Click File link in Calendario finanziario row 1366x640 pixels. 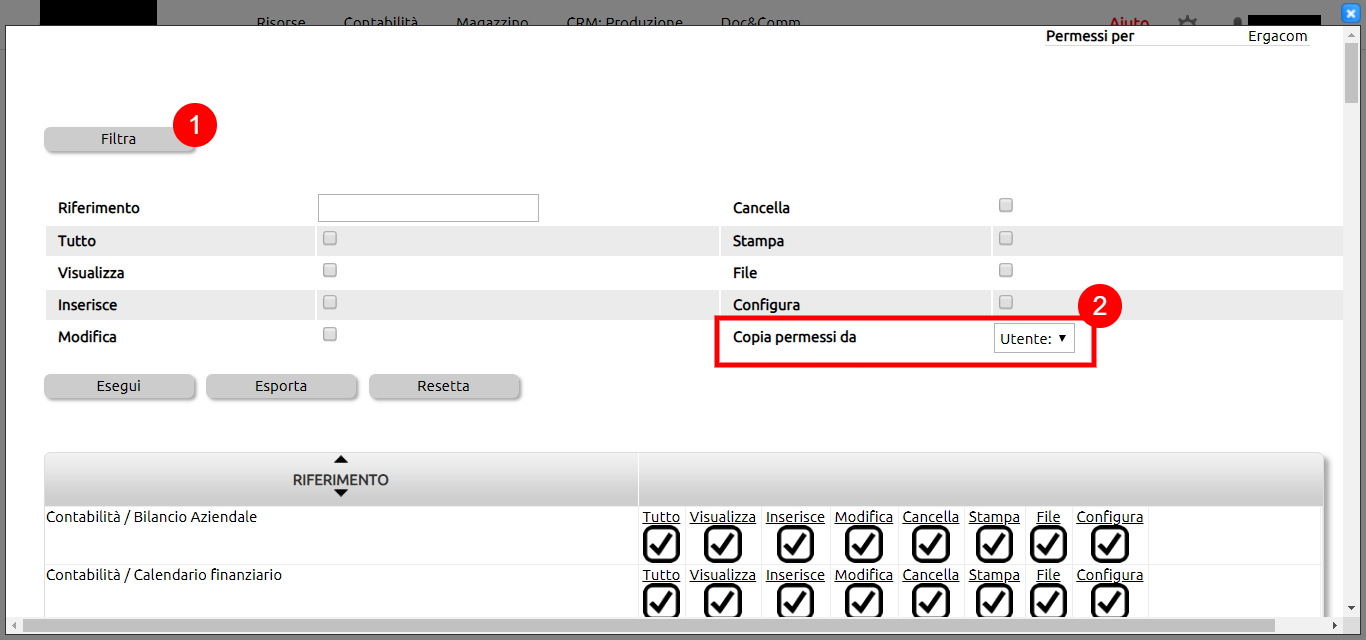pyautogui.click(x=1048, y=575)
